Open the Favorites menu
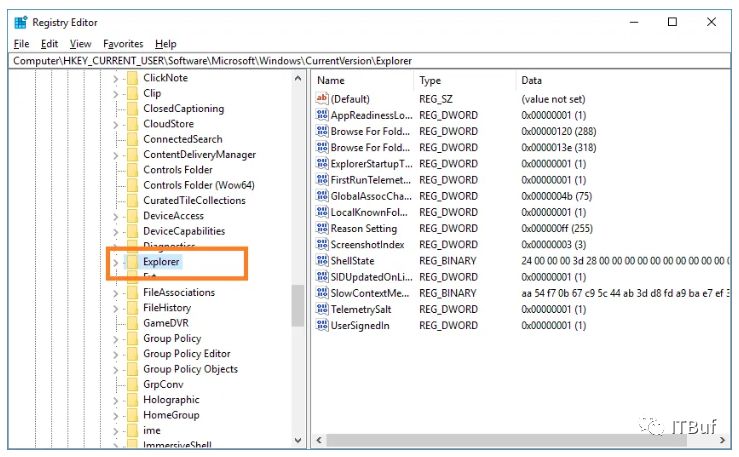 (x=123, y=44)
